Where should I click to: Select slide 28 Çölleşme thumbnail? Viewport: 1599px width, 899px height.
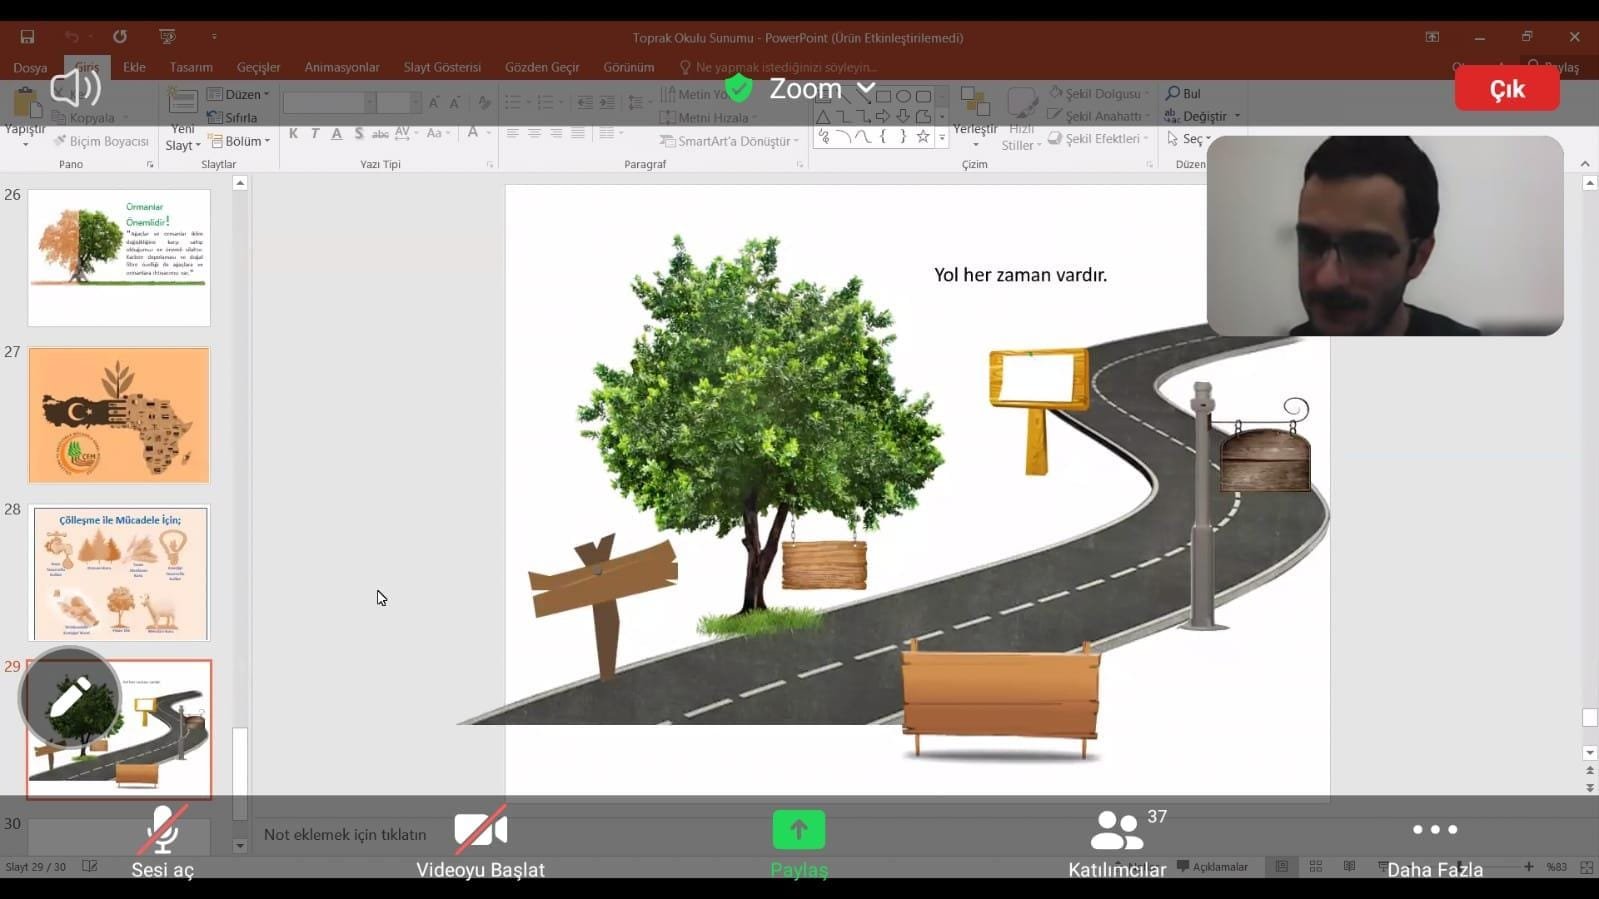click(x=120, y=573)
